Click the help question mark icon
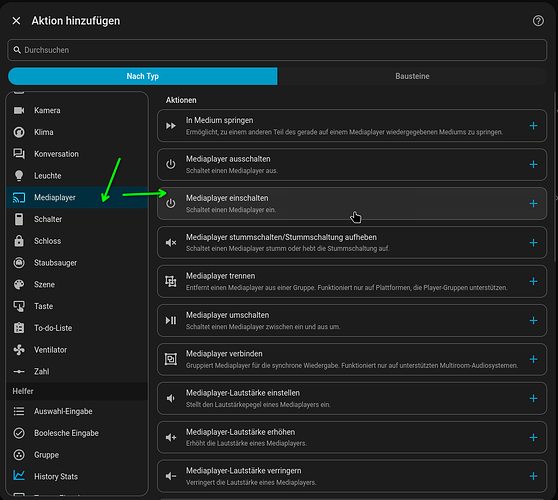558x500 pixels. pyautogui.click(x=538, y=21)
